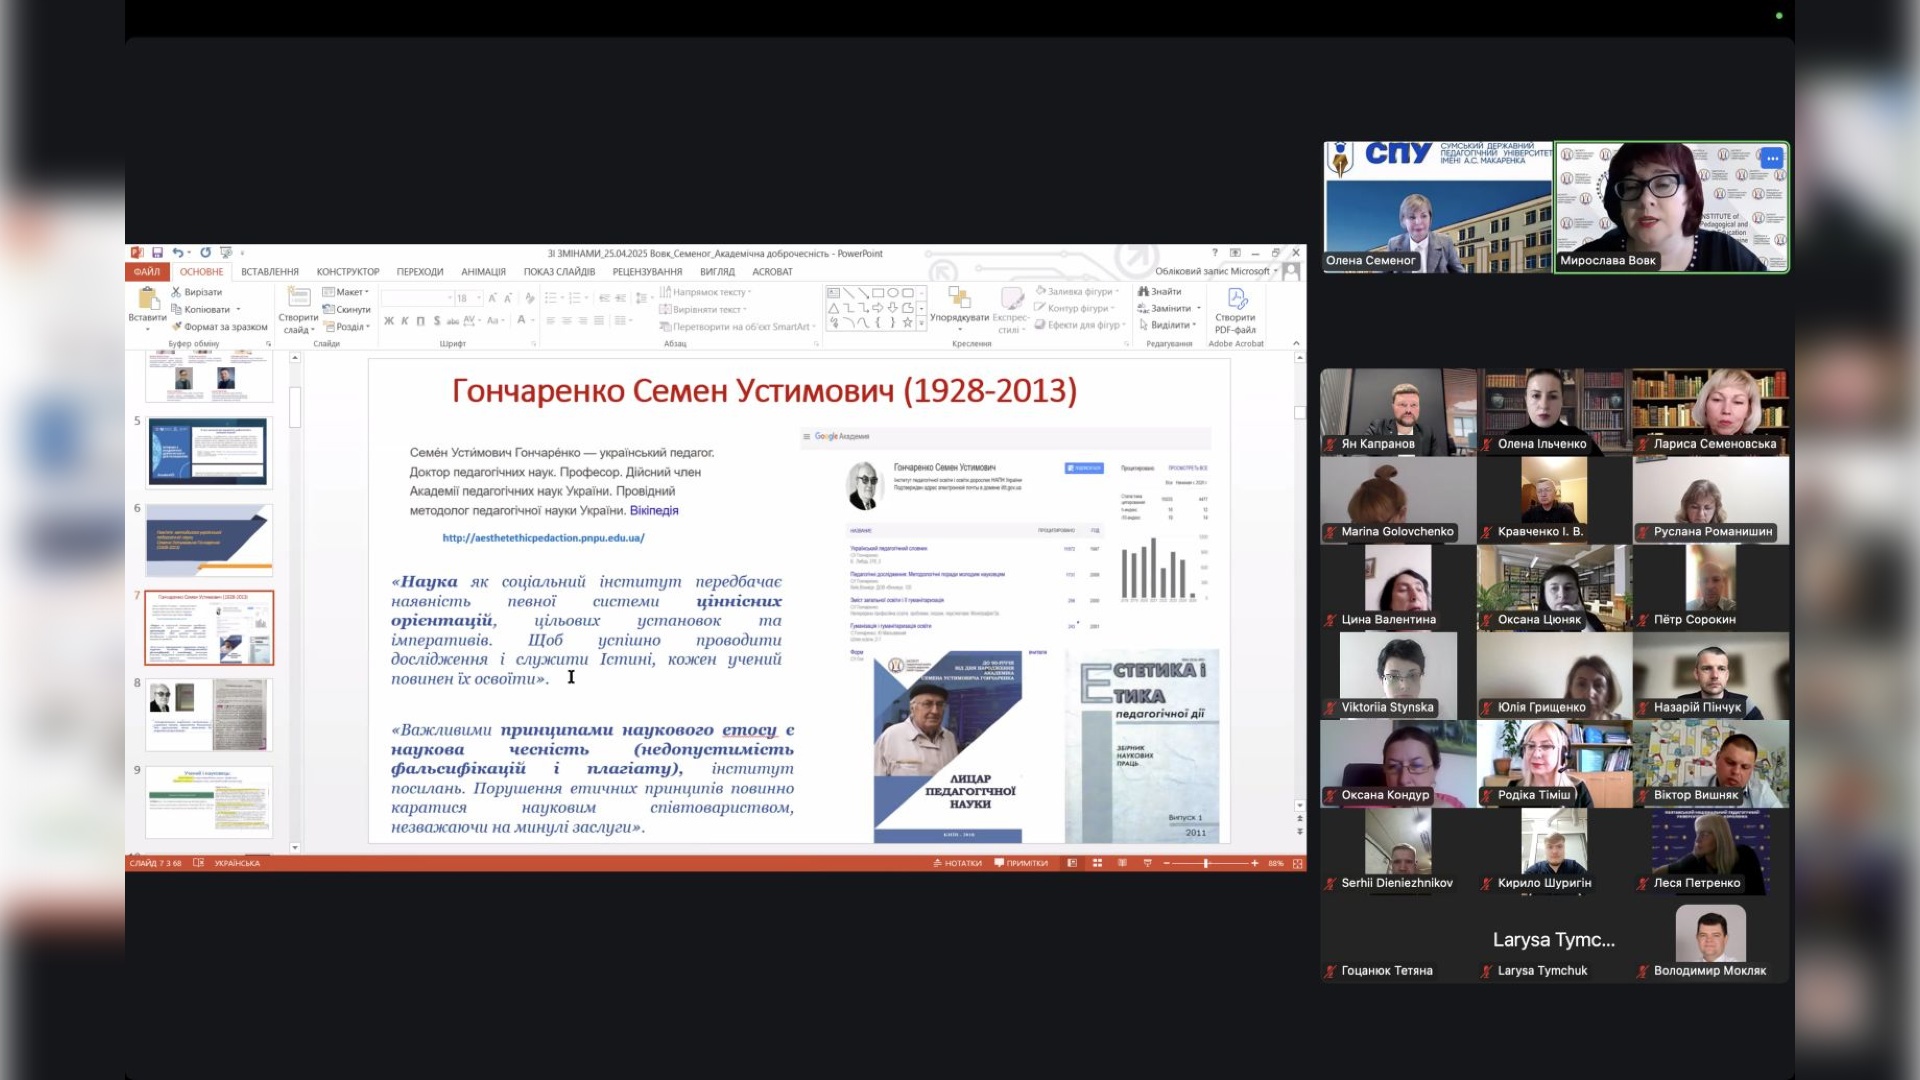Select the rectangle shape in shapes gallery
This screenshot has height=1080, width=1920.
(878, 293)
